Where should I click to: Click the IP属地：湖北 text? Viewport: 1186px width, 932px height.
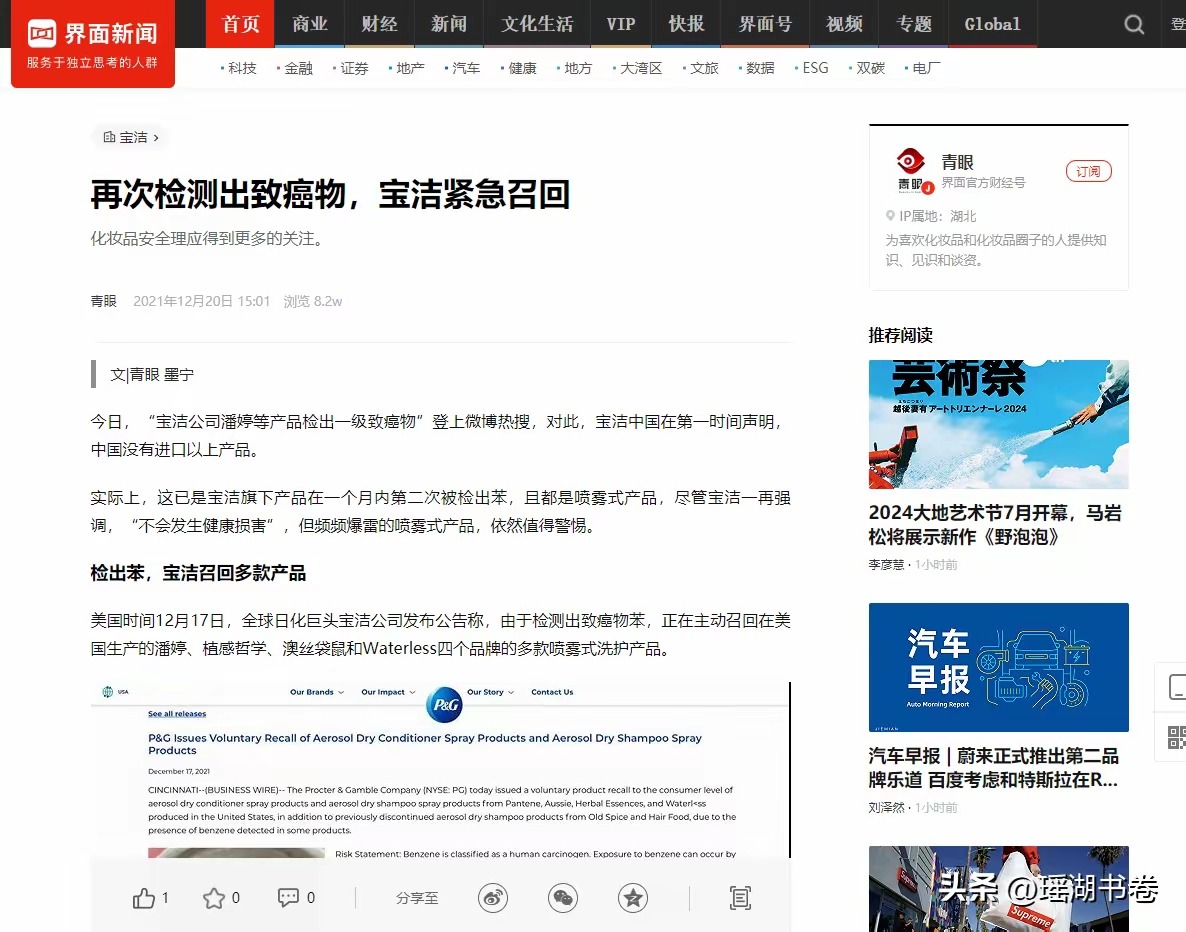click(937, 216)
